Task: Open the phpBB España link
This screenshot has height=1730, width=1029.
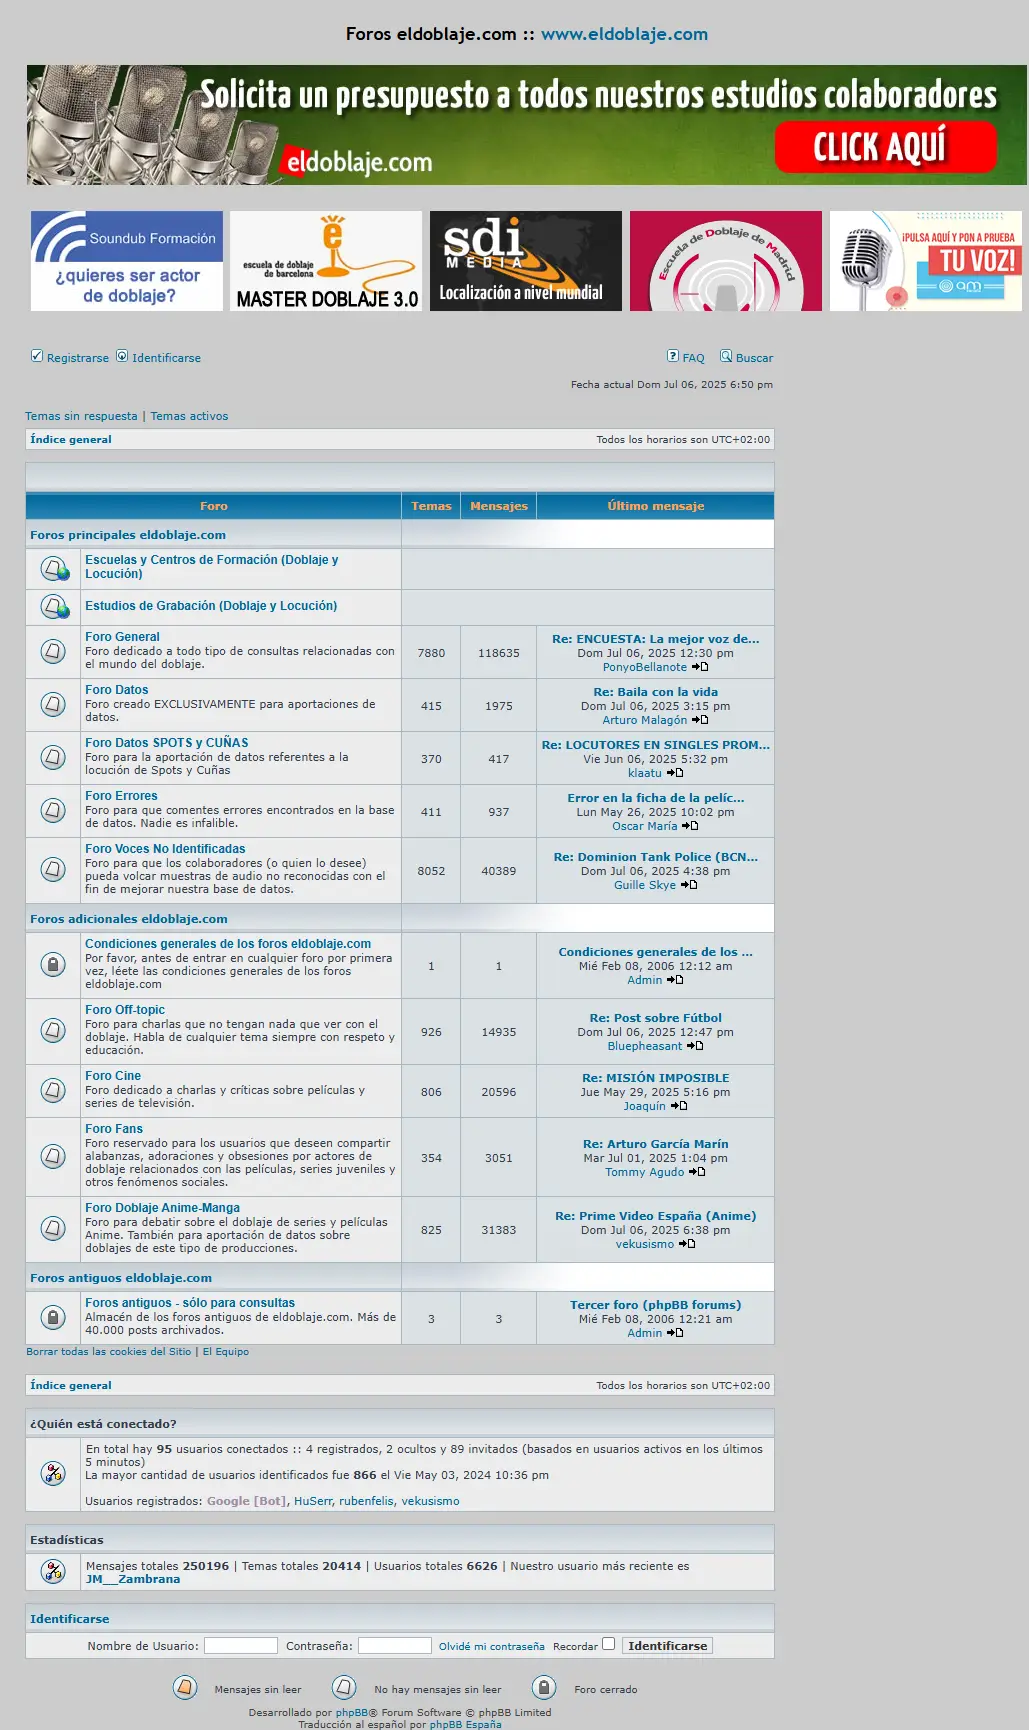Action: tap(465, 1724)
